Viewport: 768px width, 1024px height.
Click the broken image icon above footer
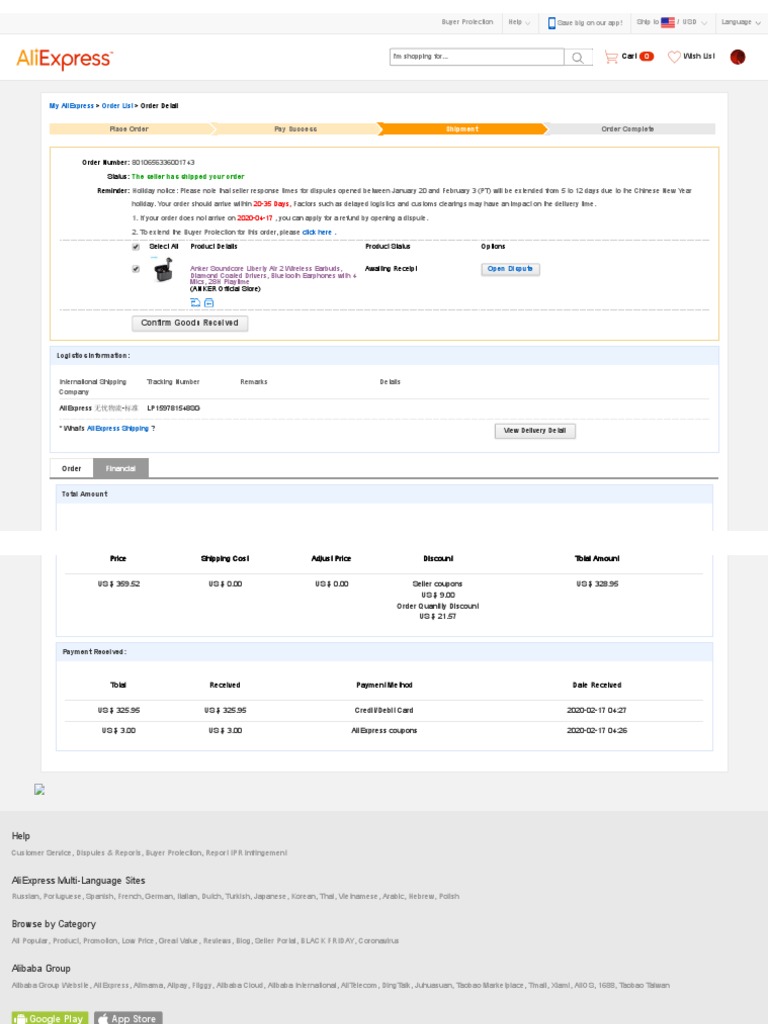pyautogui.click(x=39, y=789)
